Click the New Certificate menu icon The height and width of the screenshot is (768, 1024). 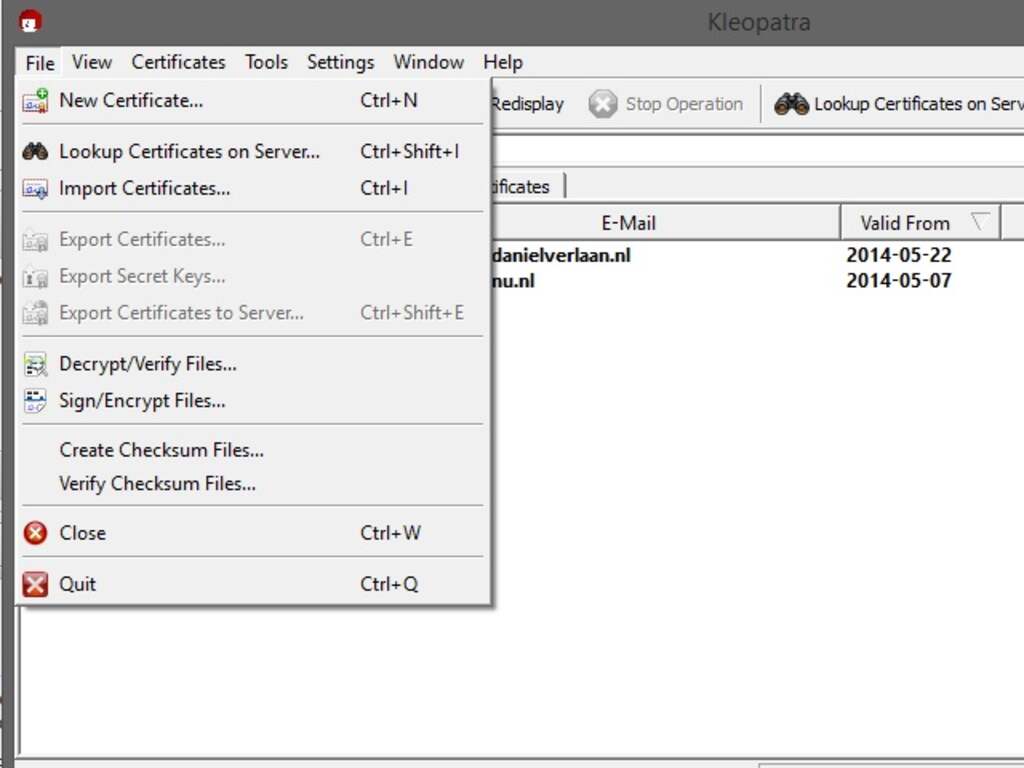(x=35, y=101)
